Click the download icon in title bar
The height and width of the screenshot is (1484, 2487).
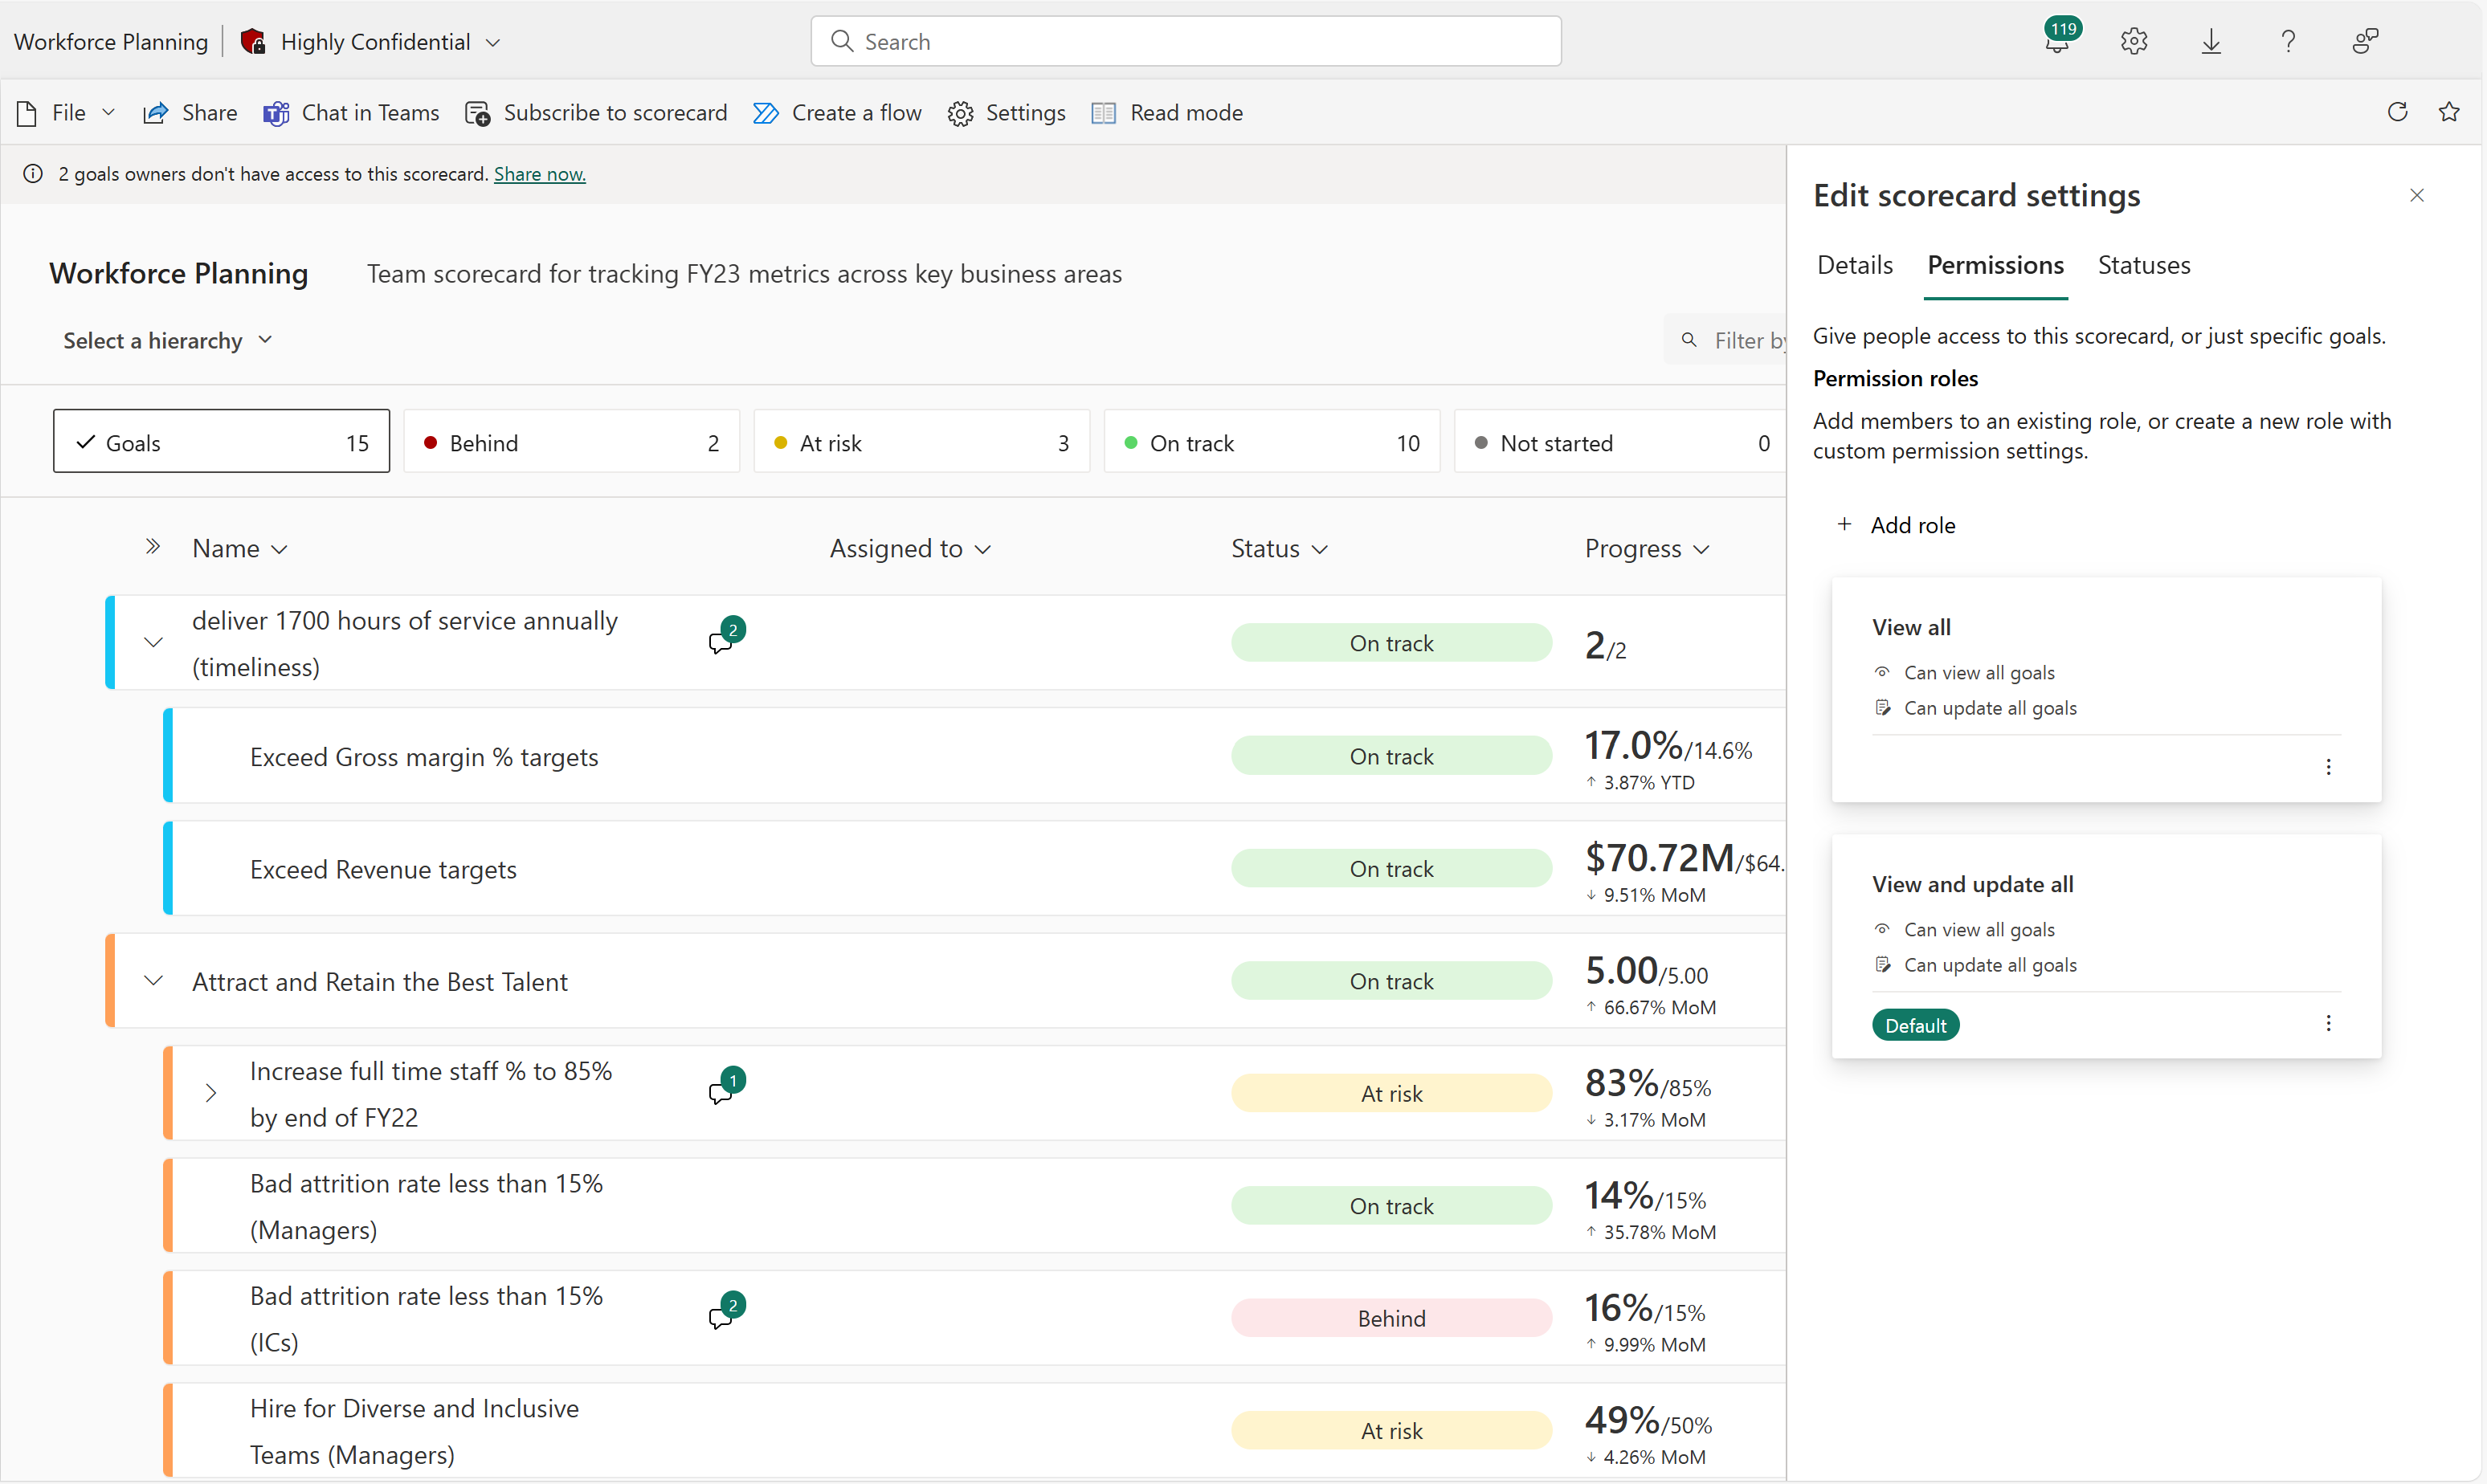2213,39
